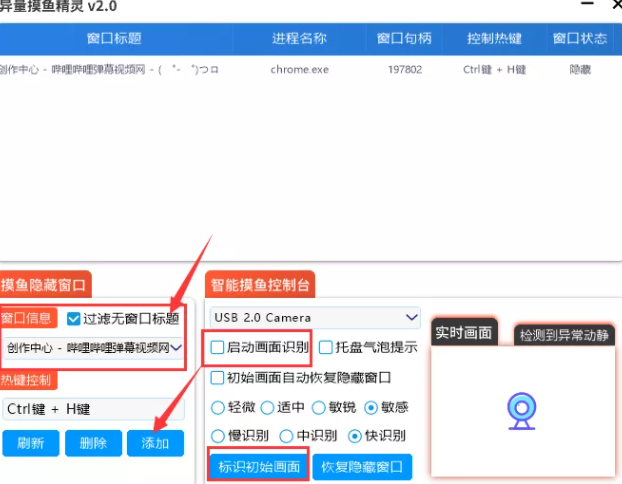Screen dimensions: 622x484
Task: Choose the 中识别 speed option
Action: point(286,436)
